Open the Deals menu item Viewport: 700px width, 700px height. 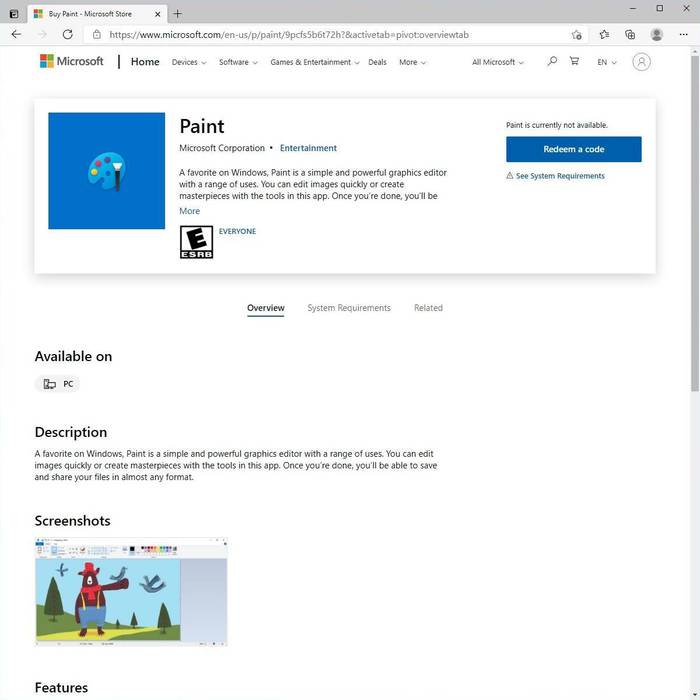(377, 62)
